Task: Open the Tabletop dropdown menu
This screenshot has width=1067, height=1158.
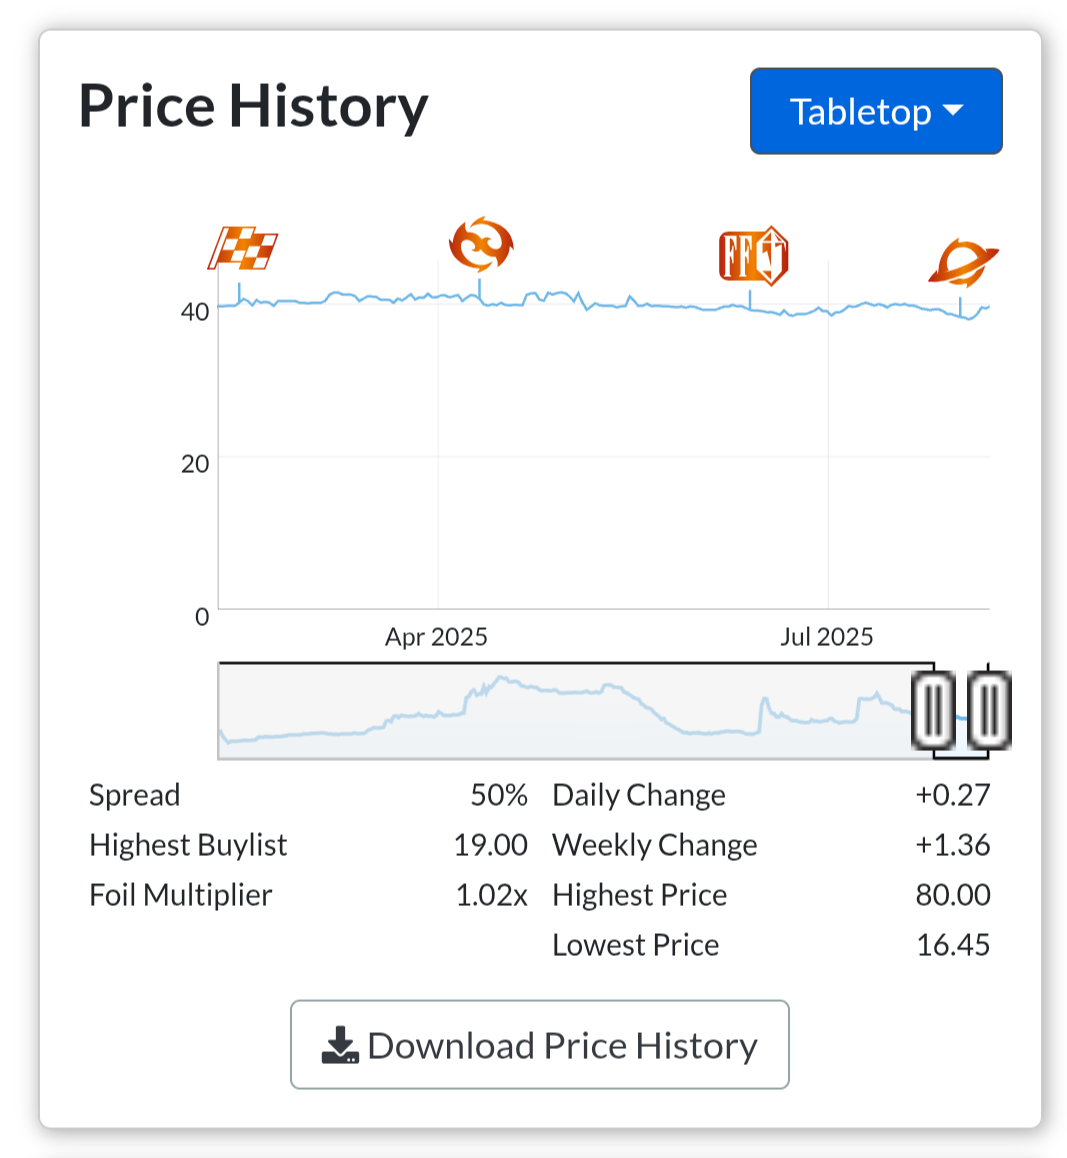Action: [876, 112]
